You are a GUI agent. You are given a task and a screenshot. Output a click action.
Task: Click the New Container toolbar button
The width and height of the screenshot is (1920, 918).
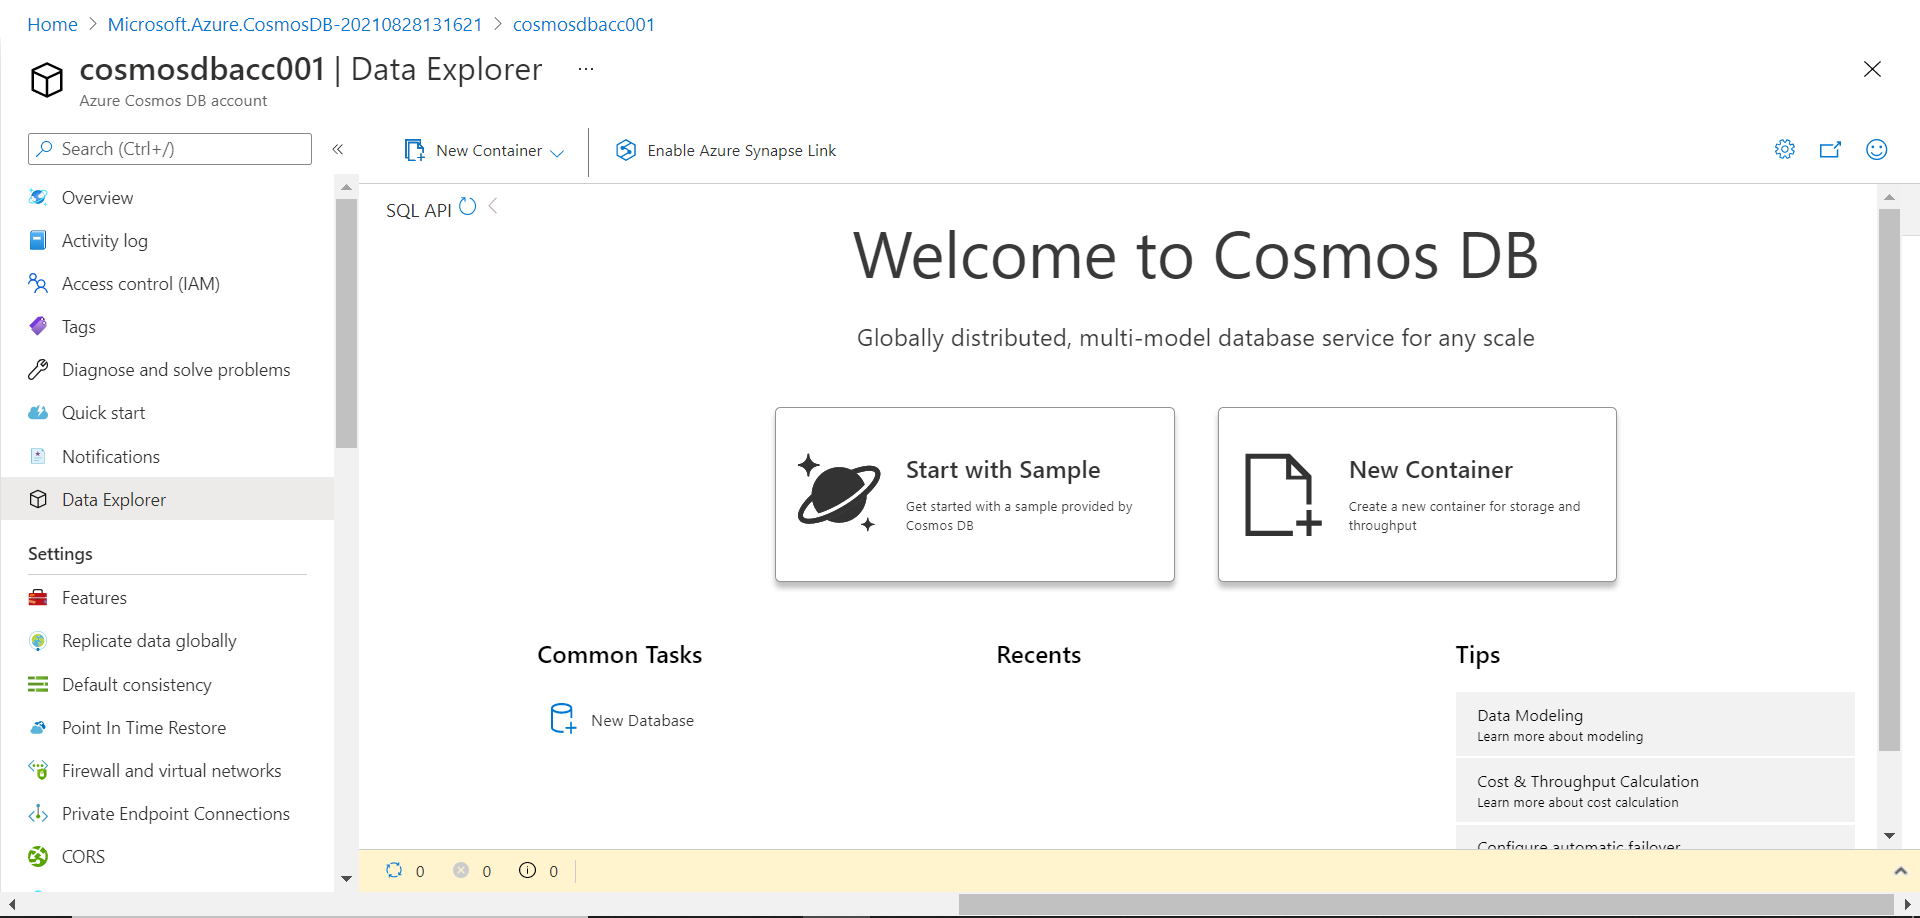click(484, 150)
